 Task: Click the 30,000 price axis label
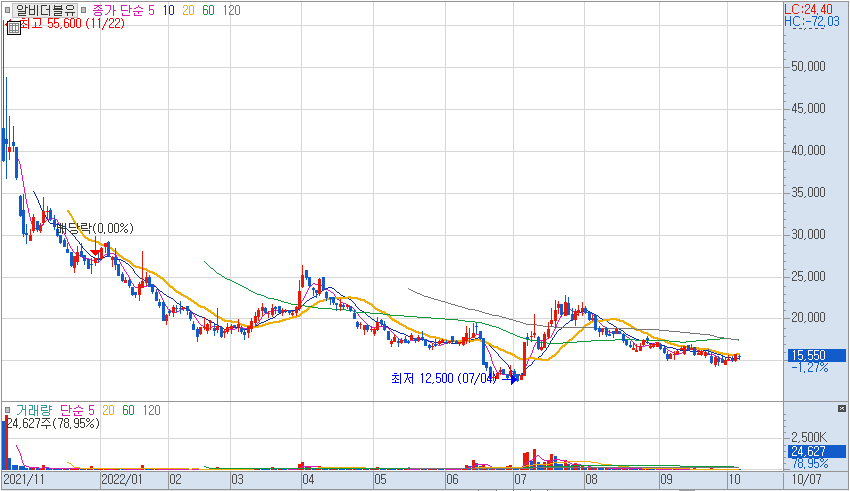[808, 234]
